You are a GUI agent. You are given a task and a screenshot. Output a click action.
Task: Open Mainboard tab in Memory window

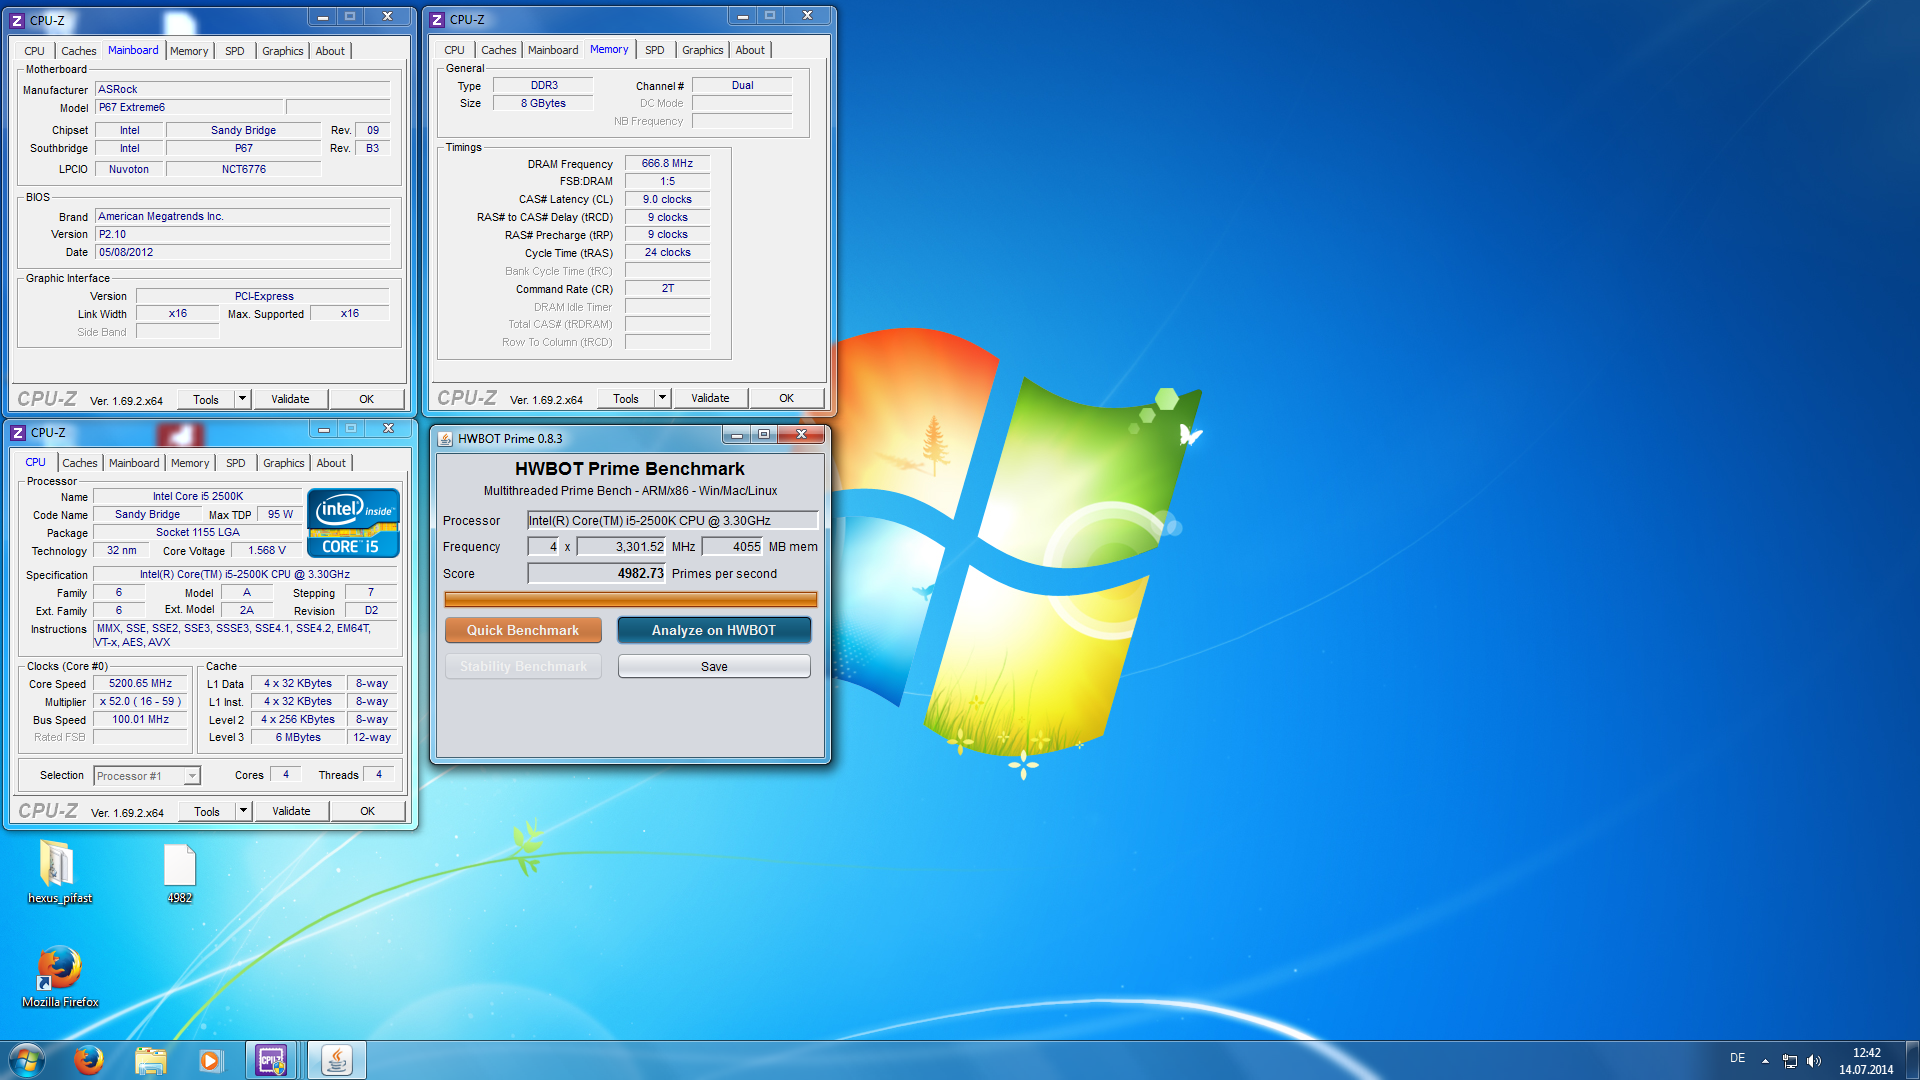click(x=553, y=50)
